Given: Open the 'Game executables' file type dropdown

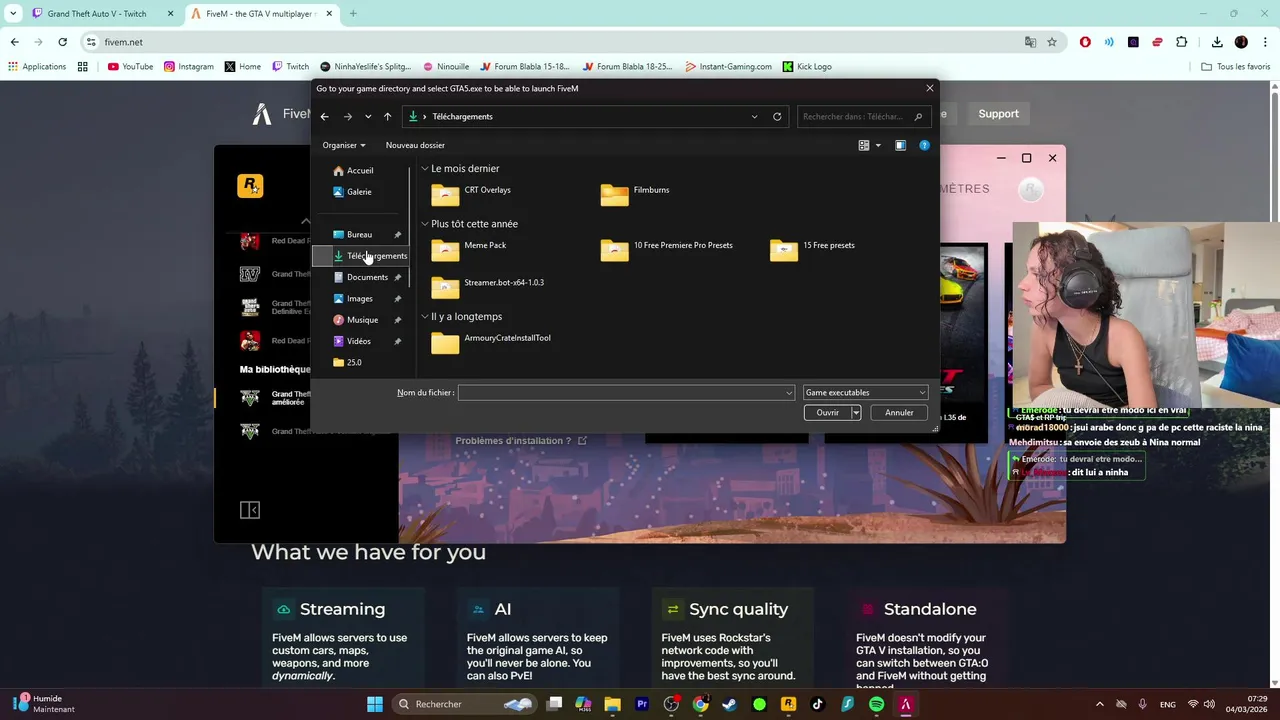Looking at the screenshot, I should tap(866, 393).
